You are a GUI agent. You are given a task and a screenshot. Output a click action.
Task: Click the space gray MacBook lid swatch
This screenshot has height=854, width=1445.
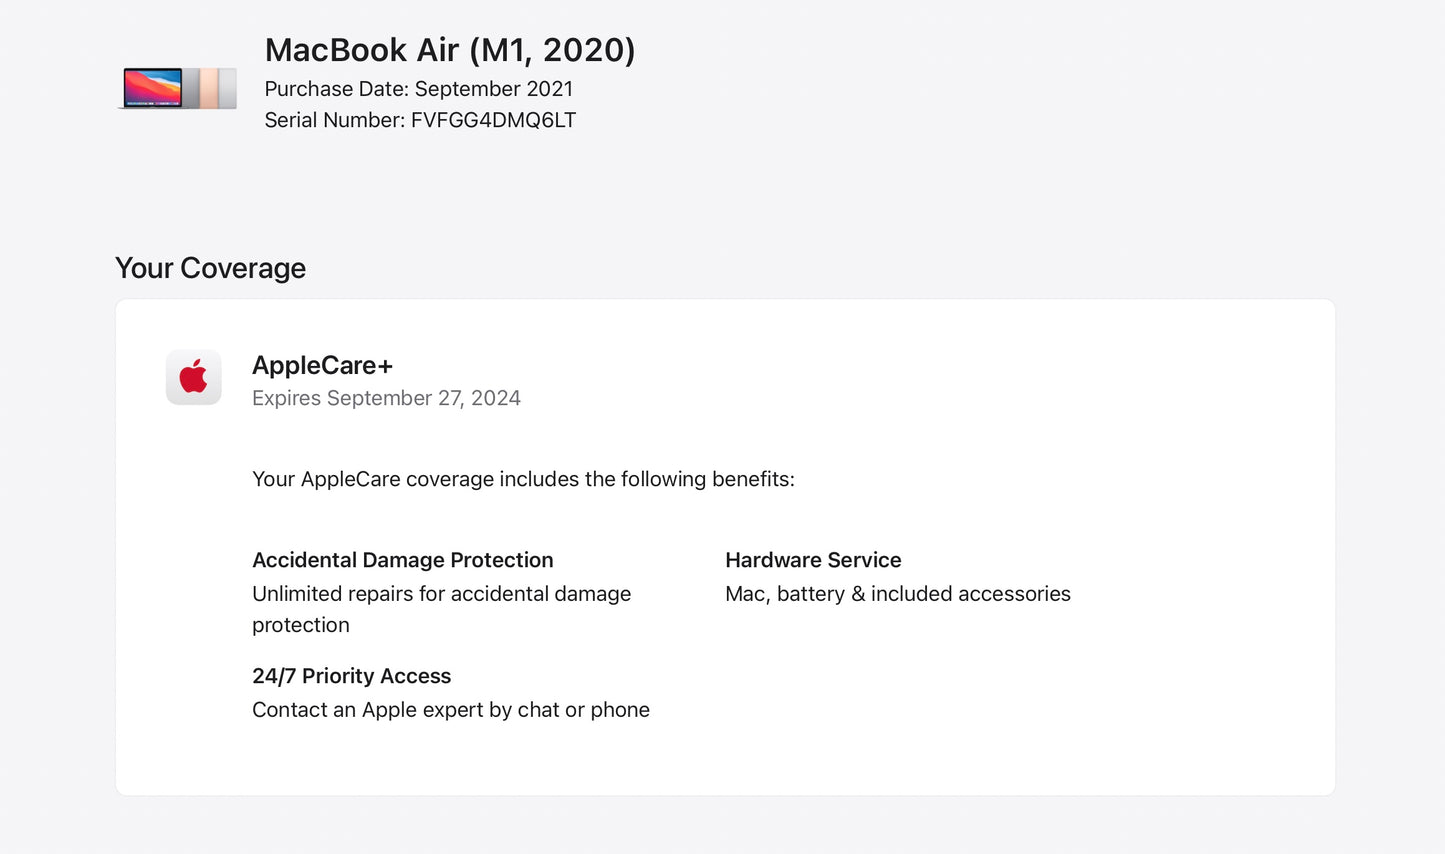click(191, 88)
